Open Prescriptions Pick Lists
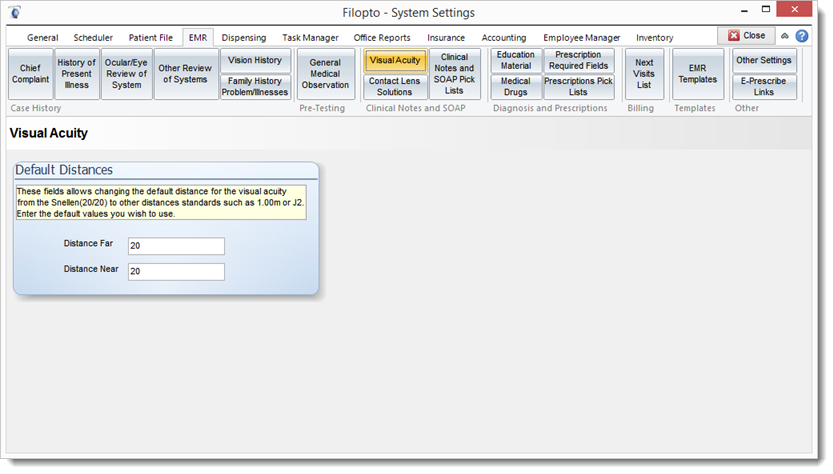Viewport: 833px width, 474px height. pyautogui.click(x=579, y=87)
